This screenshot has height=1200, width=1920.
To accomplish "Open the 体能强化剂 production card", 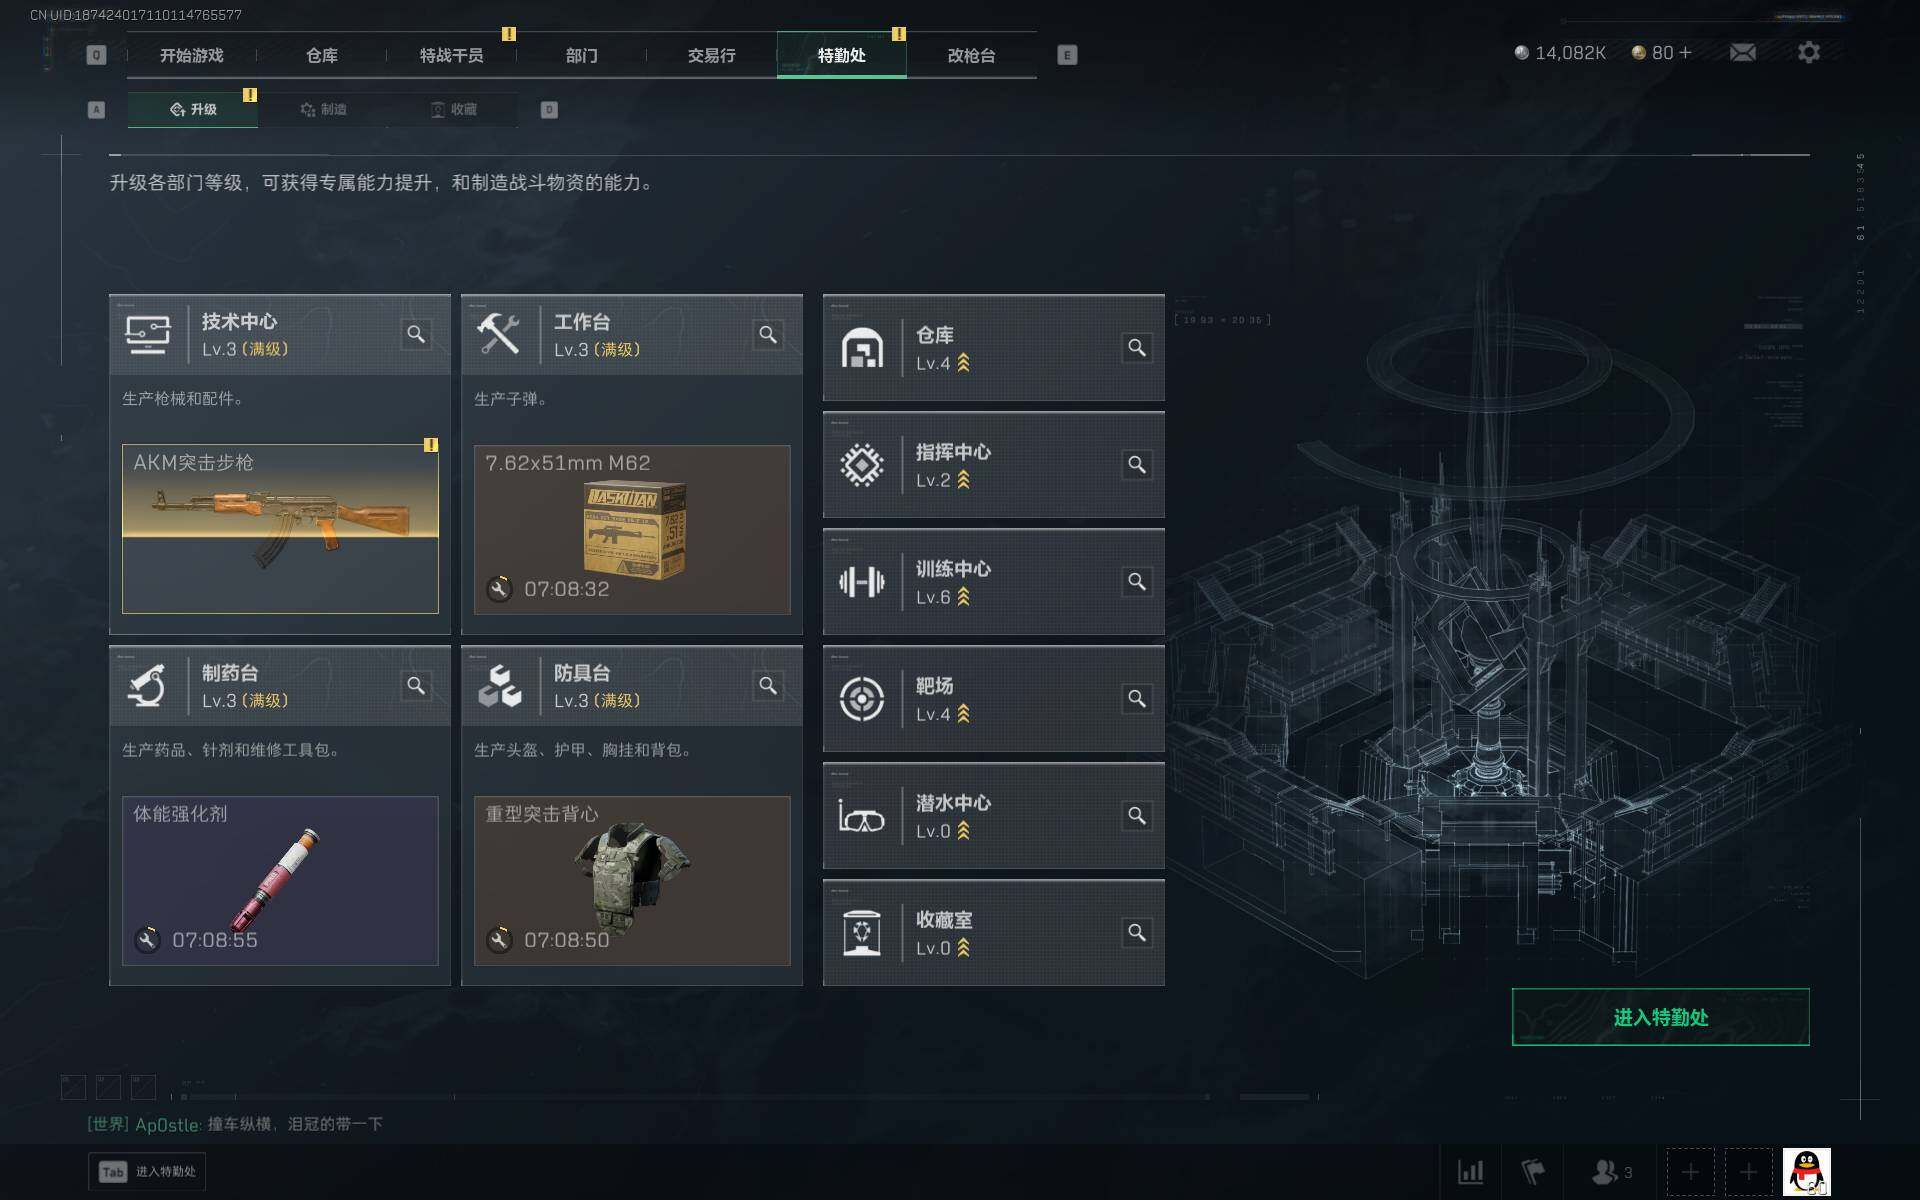I will coord(280,880).
